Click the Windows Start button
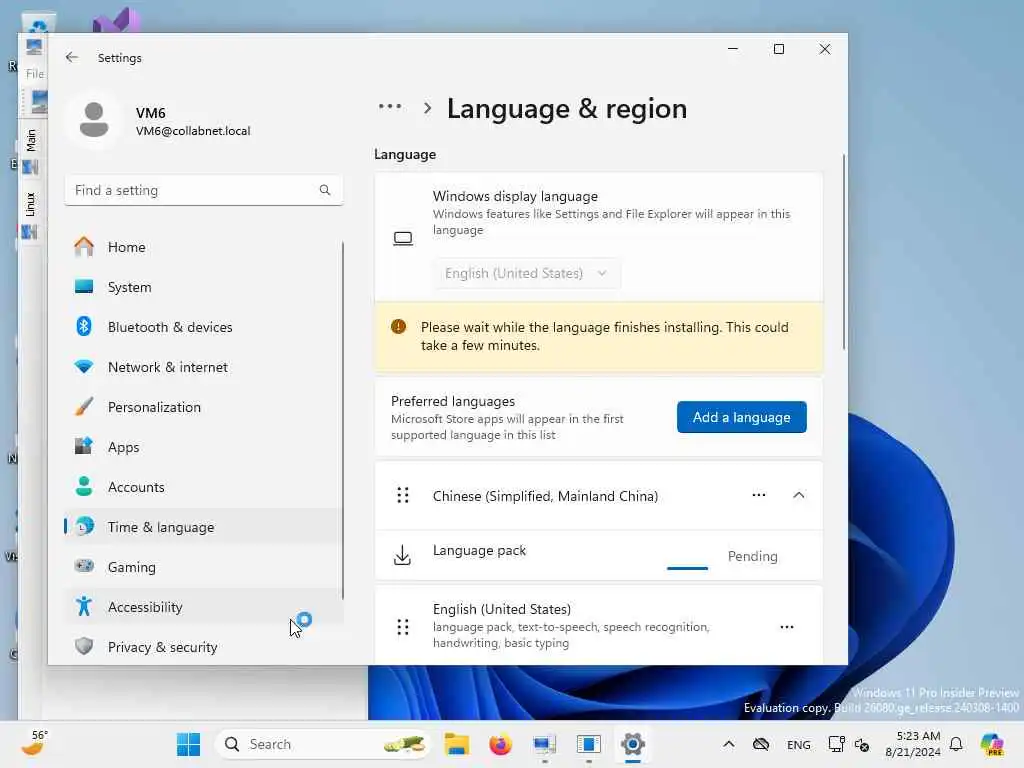This screenshot has width=1024, height=768. click(x=189, y=744)
